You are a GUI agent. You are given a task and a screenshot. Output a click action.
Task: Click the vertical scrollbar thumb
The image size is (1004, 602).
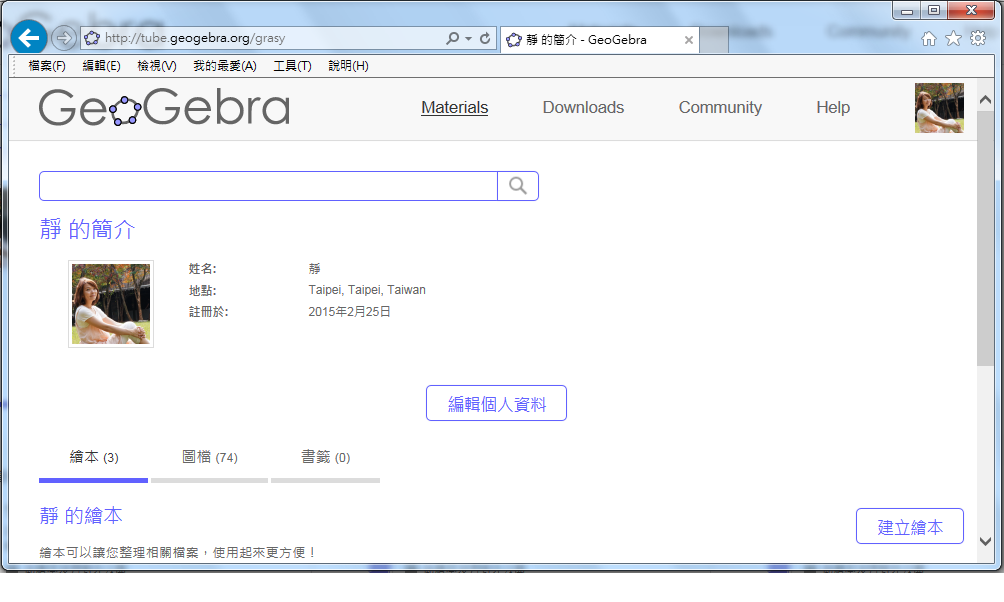coord(985,238)
